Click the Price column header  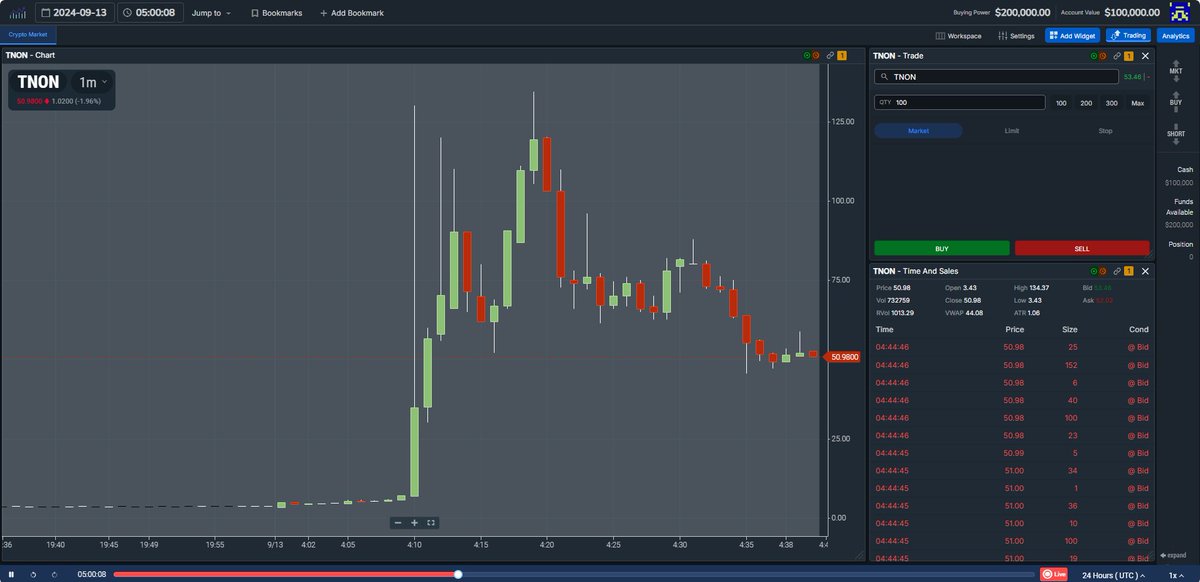1015,328
